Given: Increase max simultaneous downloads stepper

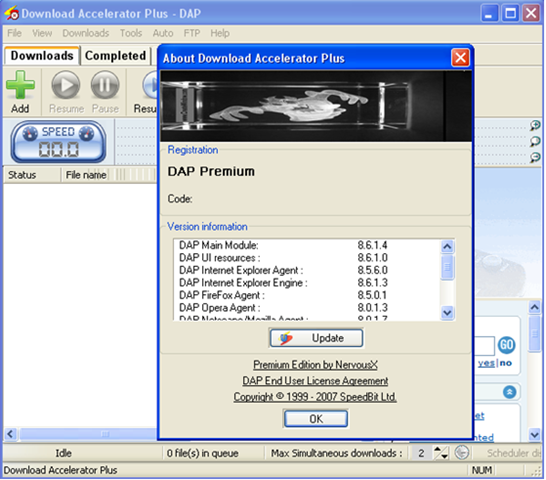Looking at the screenshot, I should tap(437, 449).
